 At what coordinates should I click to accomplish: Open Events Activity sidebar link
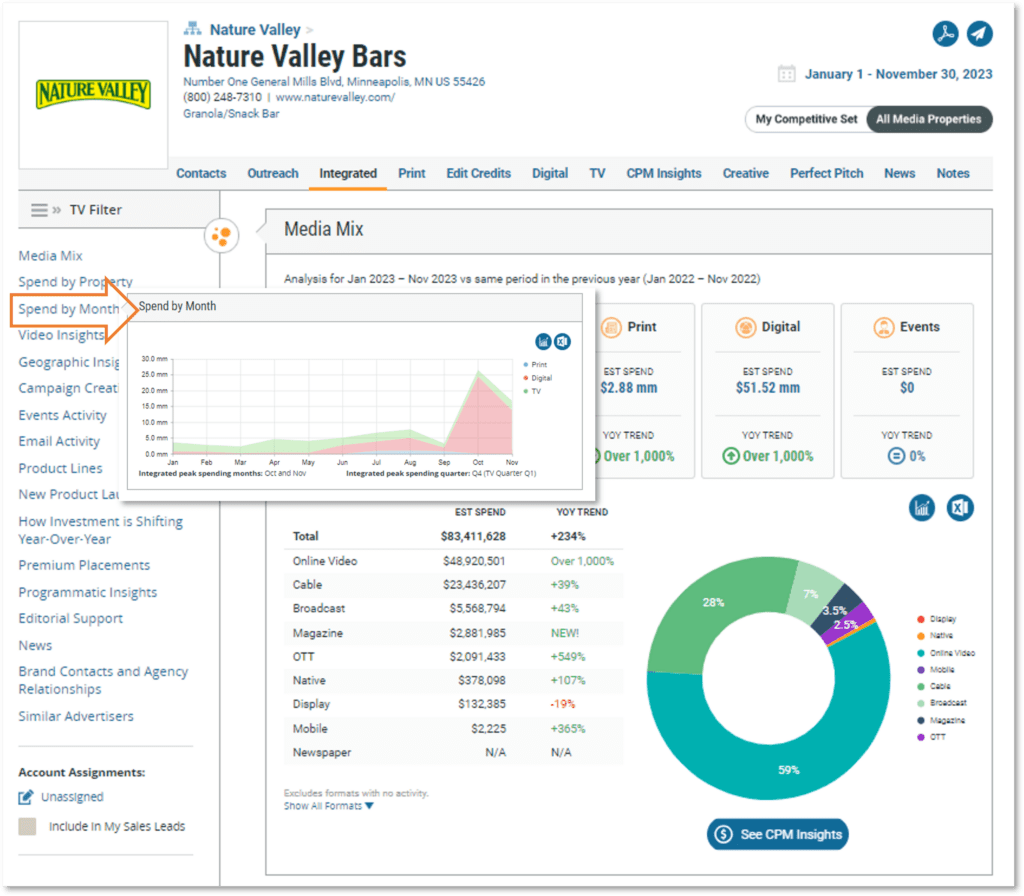(62, 415)
